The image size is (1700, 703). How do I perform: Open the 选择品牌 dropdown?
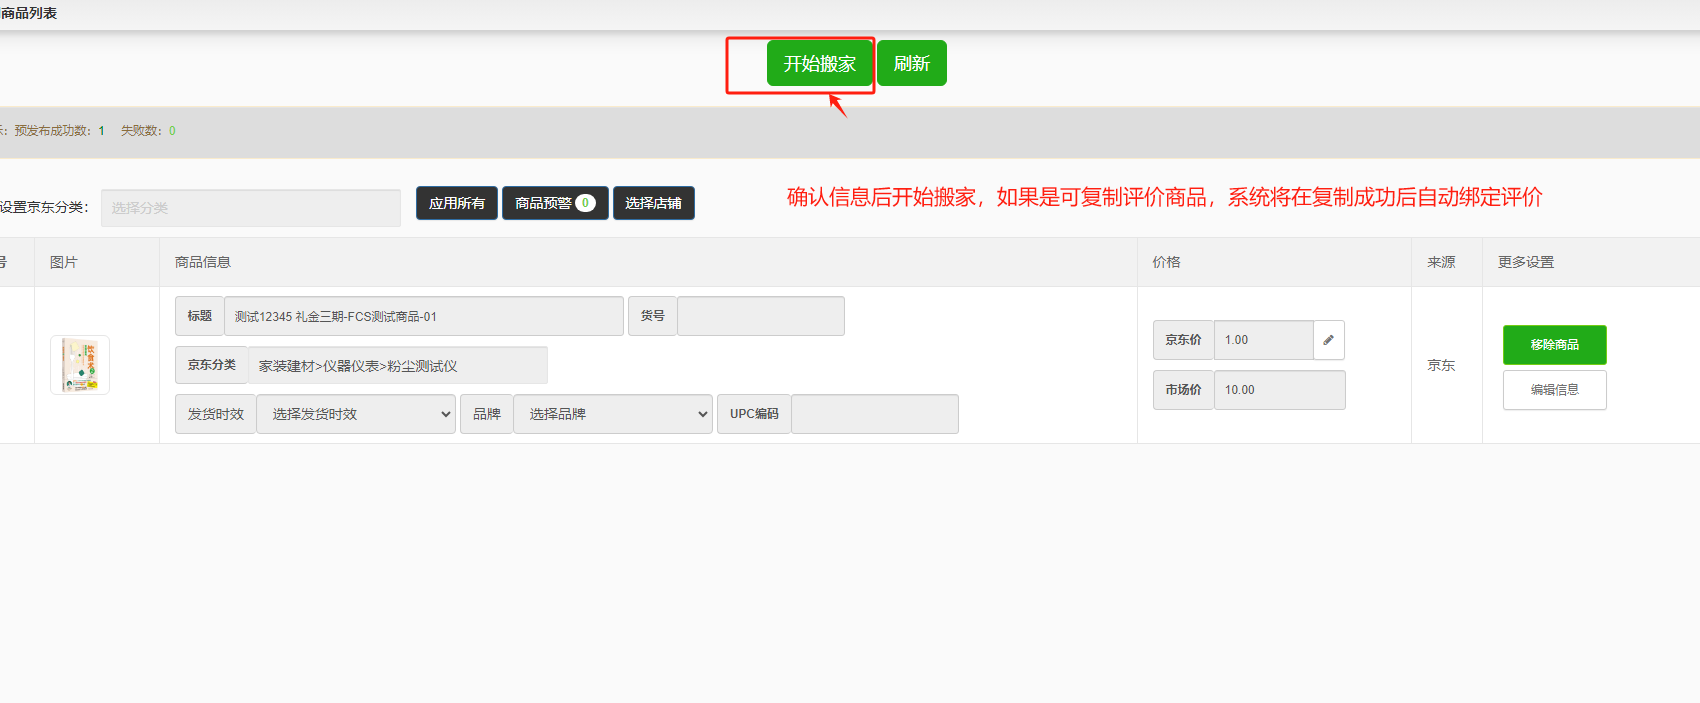612,414
